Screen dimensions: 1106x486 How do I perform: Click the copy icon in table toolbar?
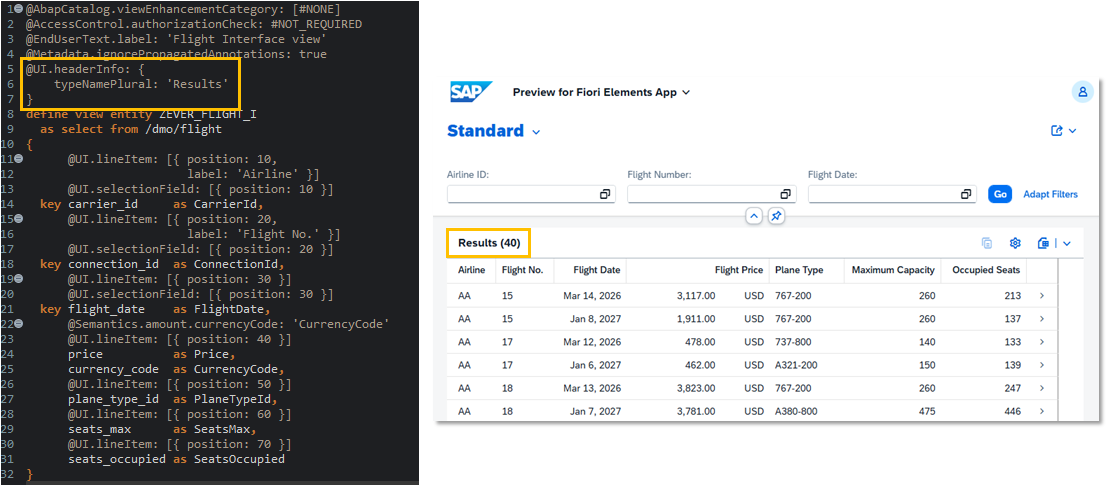987,243
